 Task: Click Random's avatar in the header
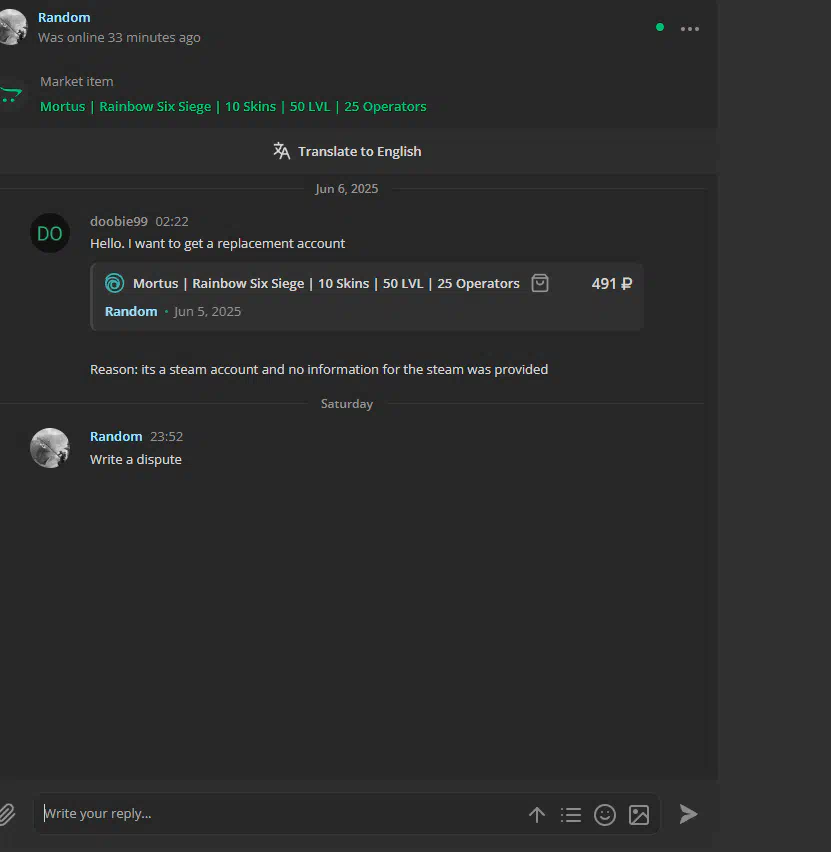[12, 27]
